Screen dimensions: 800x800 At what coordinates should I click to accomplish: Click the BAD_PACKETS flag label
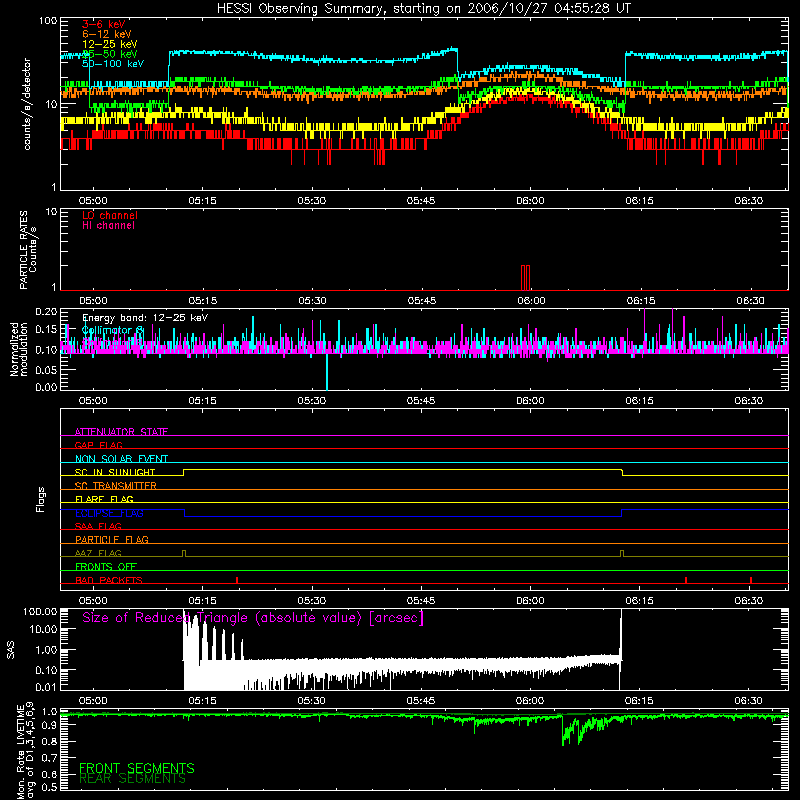[109, 580]
